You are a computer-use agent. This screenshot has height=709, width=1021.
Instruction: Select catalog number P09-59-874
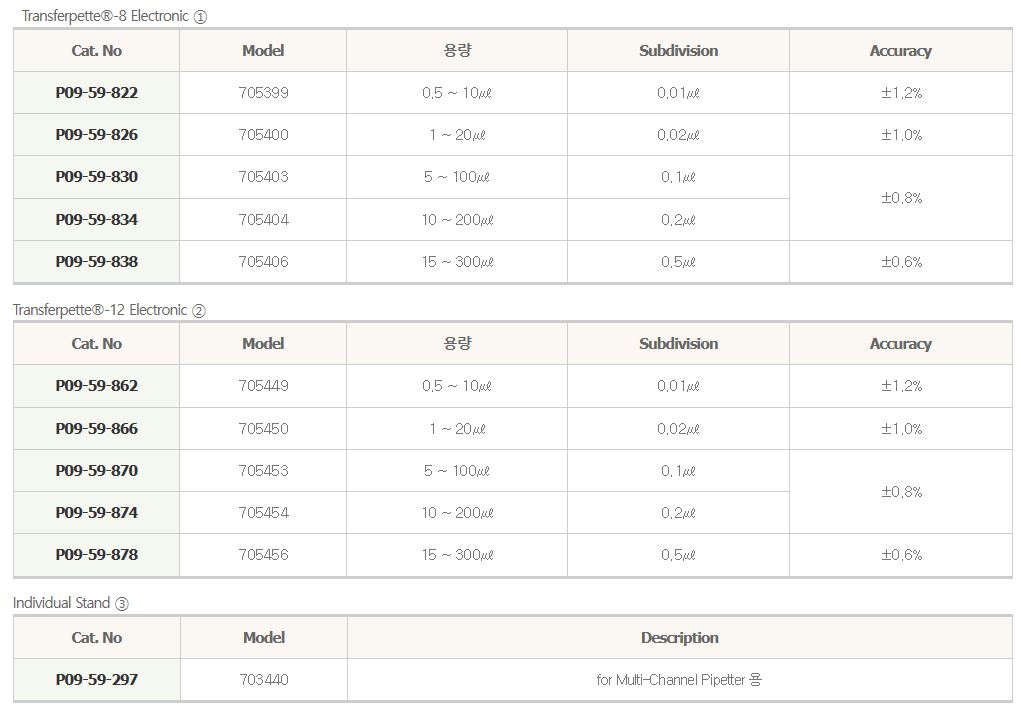97,513
